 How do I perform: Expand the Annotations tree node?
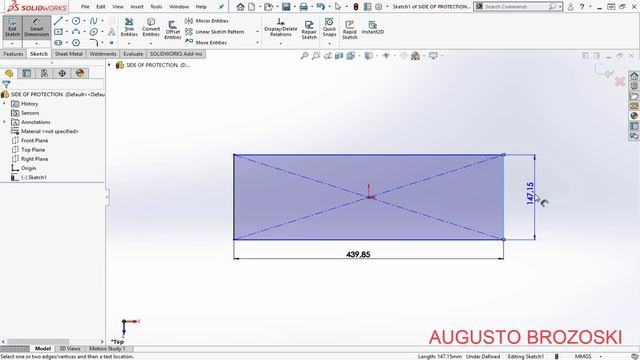click(4, 122)
